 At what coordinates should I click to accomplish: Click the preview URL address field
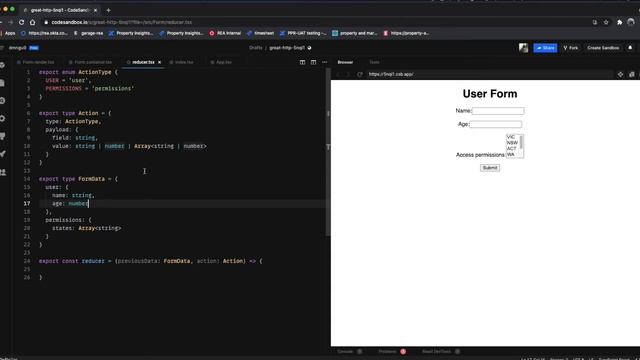point(489,74)
